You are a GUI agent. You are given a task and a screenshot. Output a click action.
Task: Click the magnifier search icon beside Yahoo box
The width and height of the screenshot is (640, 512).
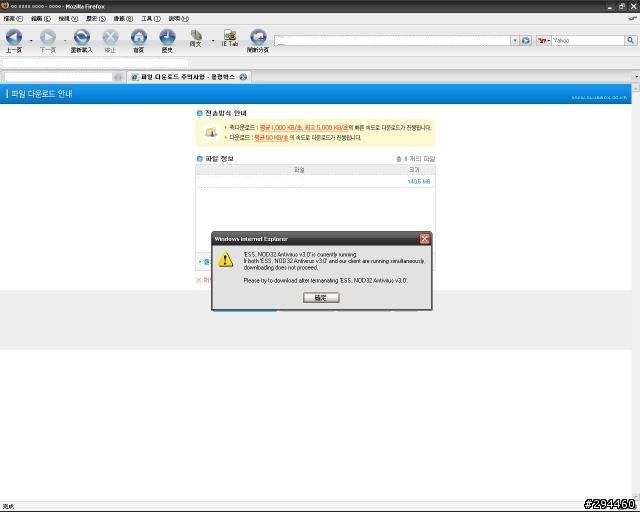631,40
